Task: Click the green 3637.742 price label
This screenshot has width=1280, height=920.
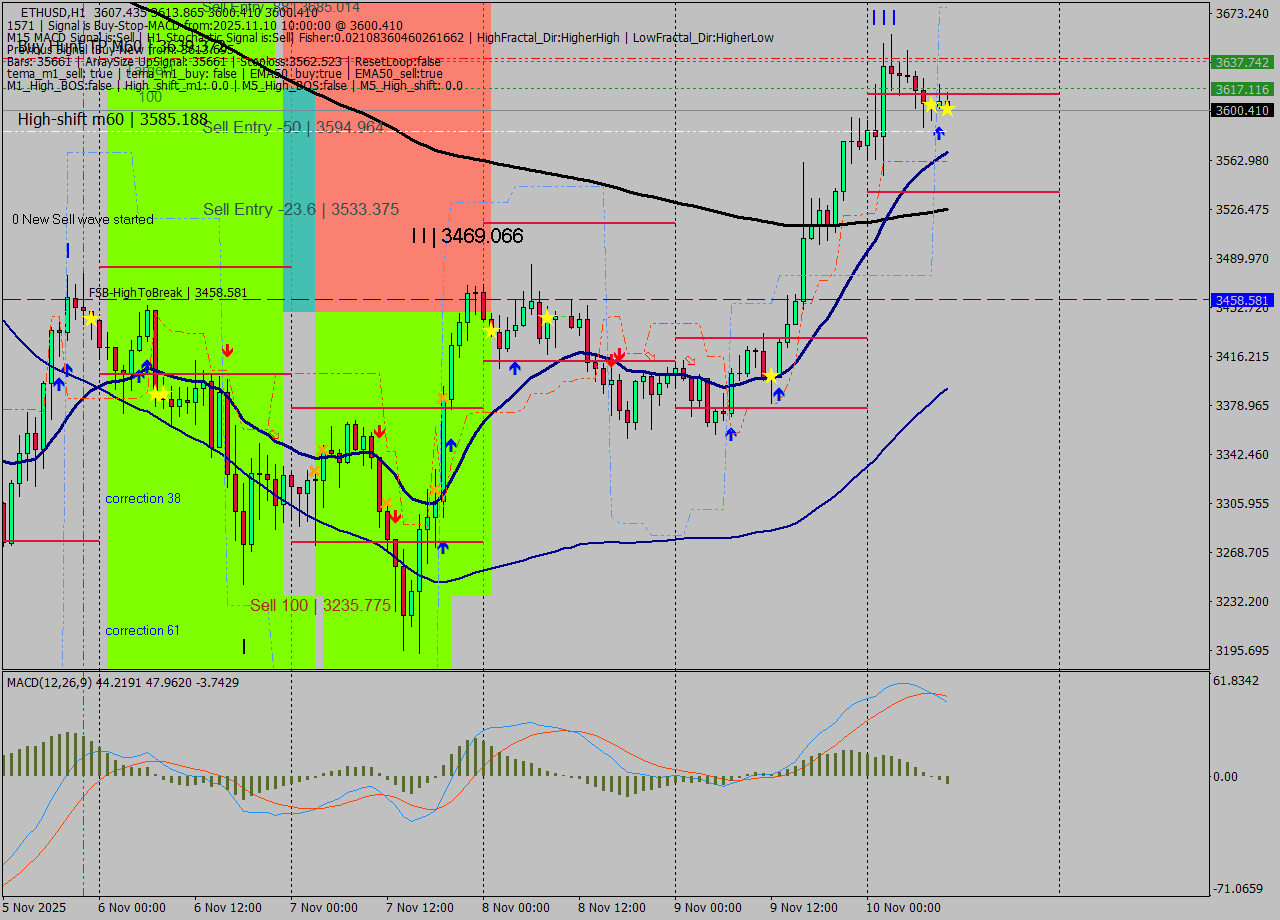Action: point(1240,62)
